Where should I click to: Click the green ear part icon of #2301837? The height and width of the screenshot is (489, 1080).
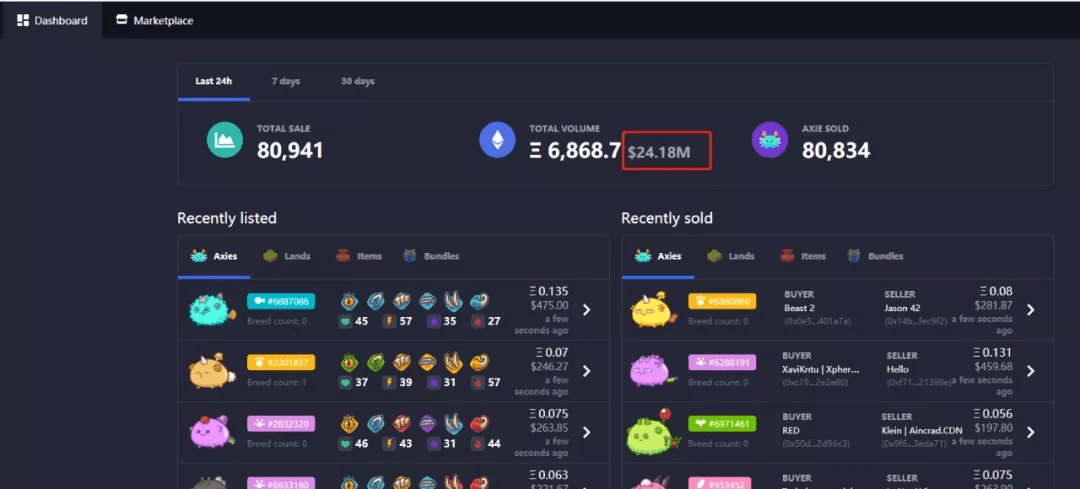(376, 362)
